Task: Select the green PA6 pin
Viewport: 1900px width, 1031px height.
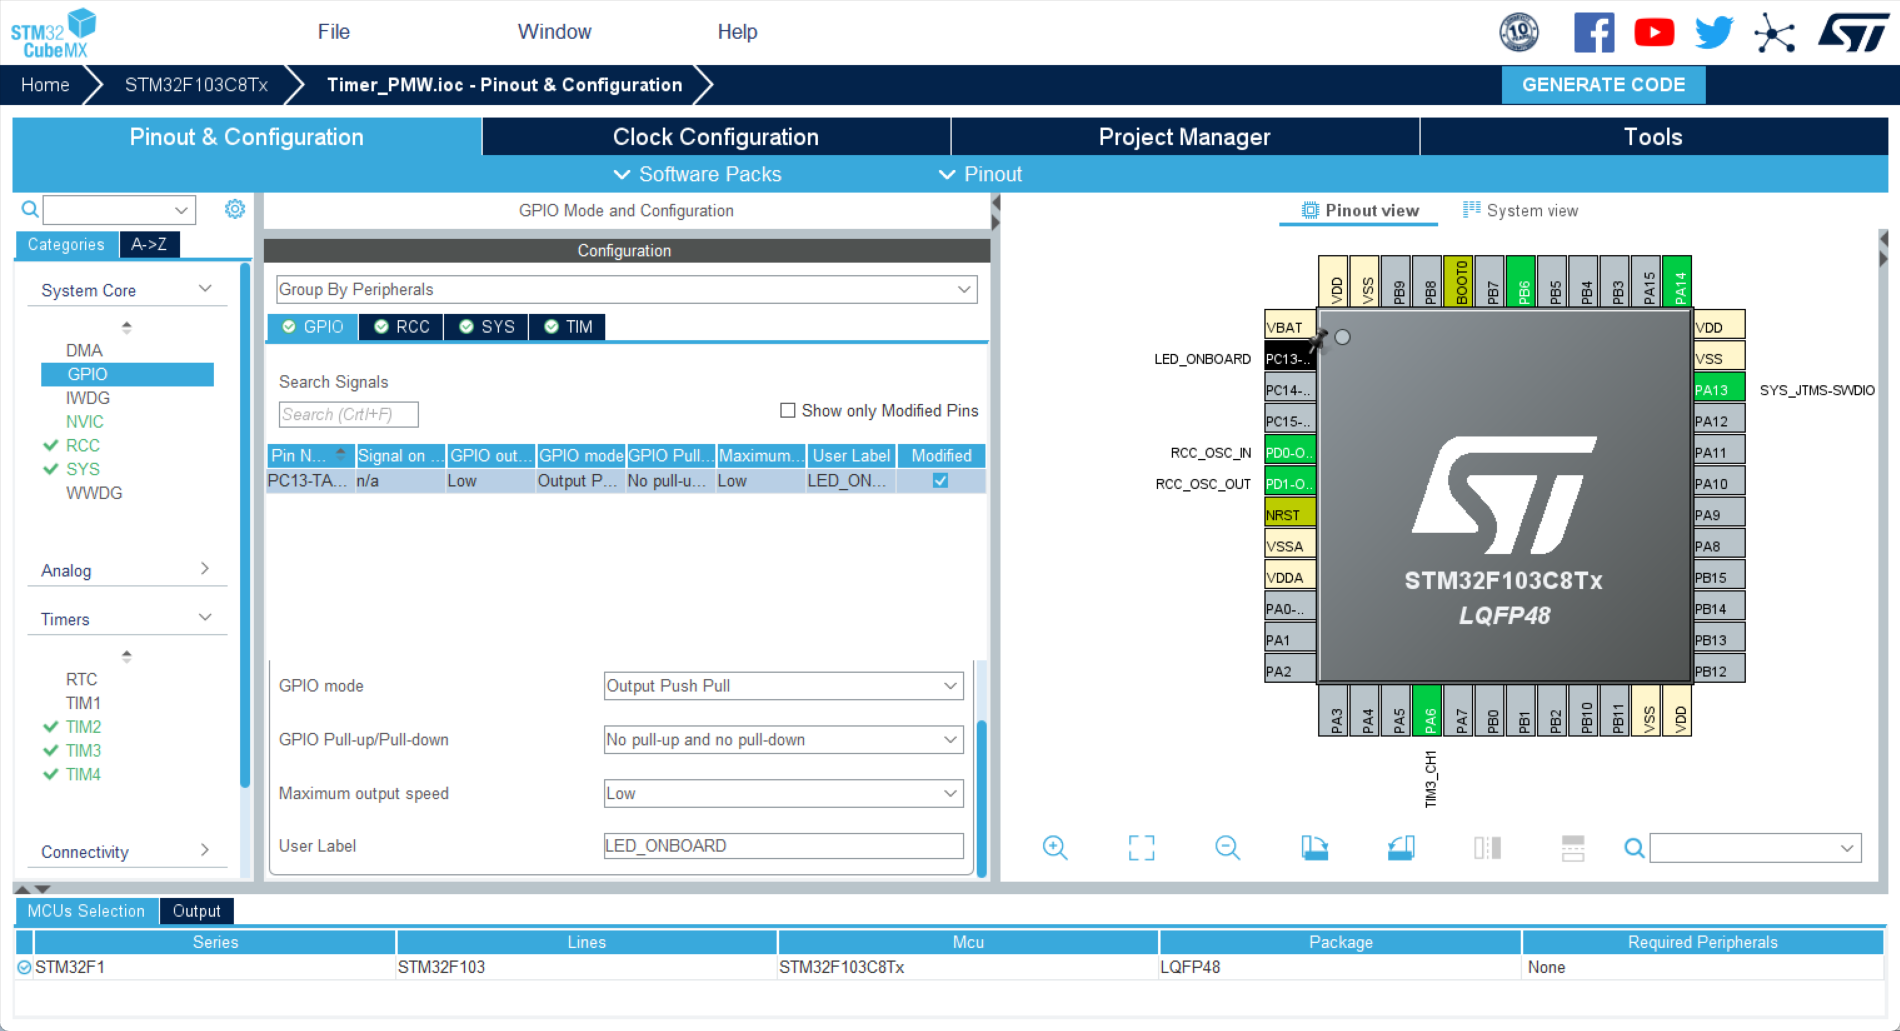Action: (x=1429, y=709)
